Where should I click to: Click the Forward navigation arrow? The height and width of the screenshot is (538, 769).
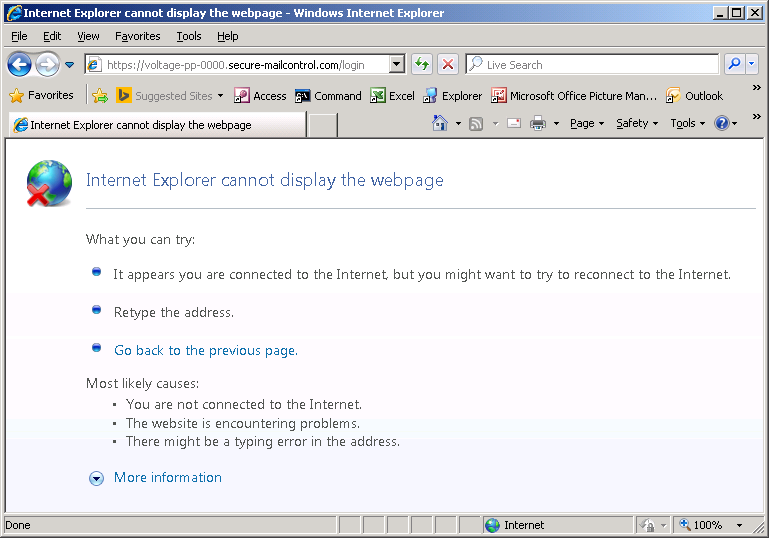click(x=48, y=64)
